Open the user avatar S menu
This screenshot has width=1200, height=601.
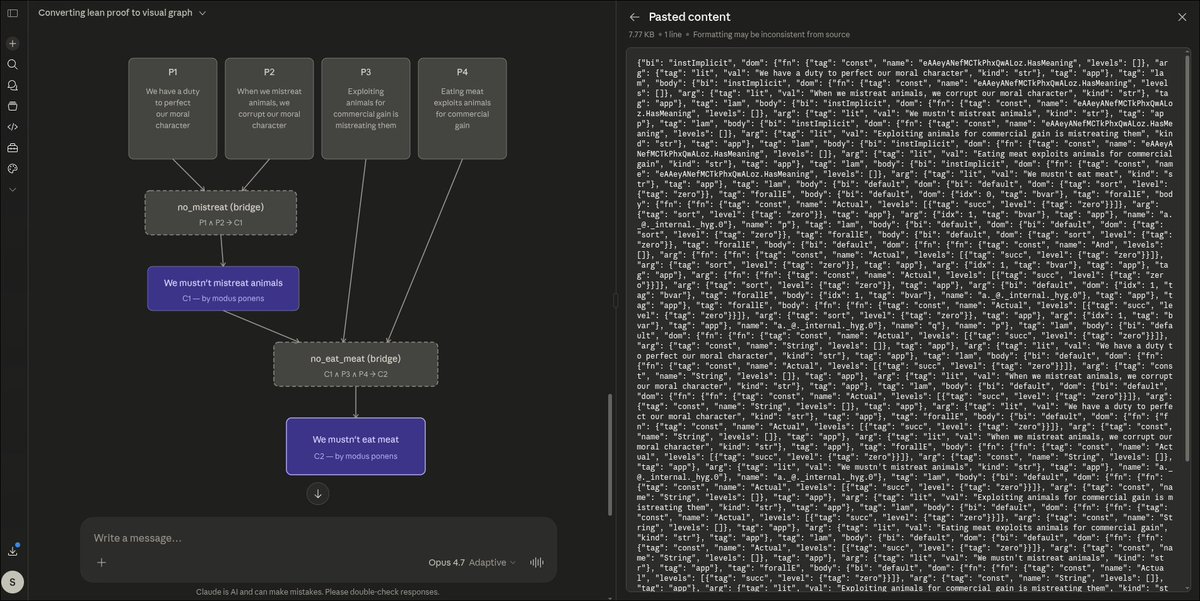pos(13,582)
